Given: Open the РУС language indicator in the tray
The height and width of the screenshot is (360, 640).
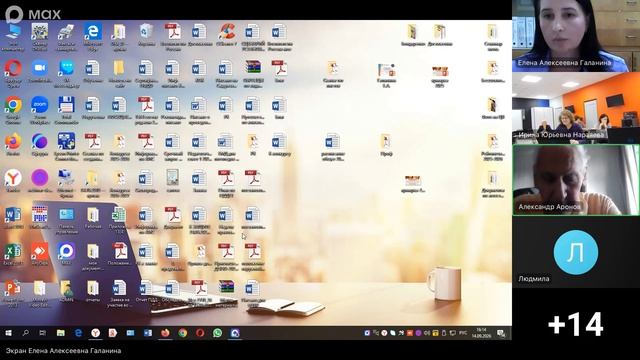Looking at the screenshot, I should pos(463,333).
